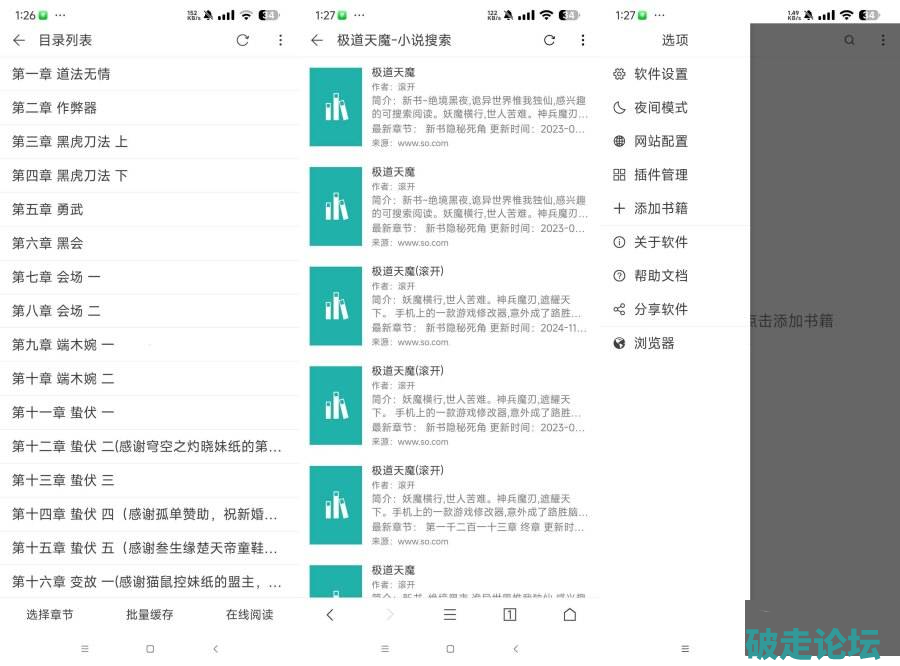Viewport: 900px width, 666px height.
Task: Open browser hamburger menu in bottom bar
Action: click(450, 614)
